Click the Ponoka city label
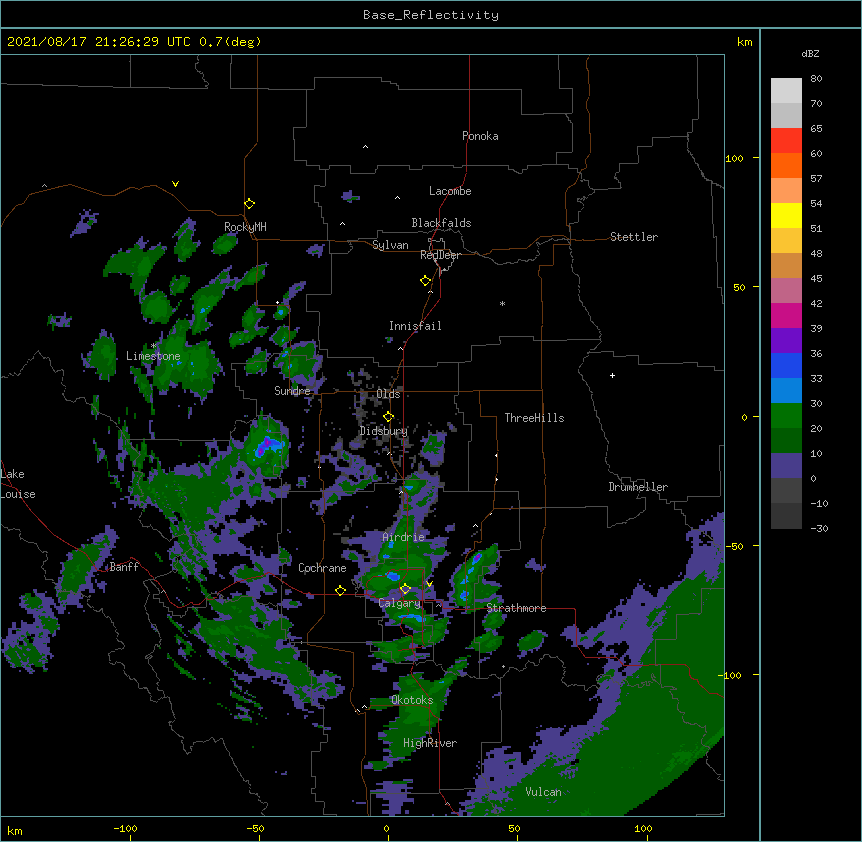The height and width of the screenshot is (842, 862). (480, 136)
